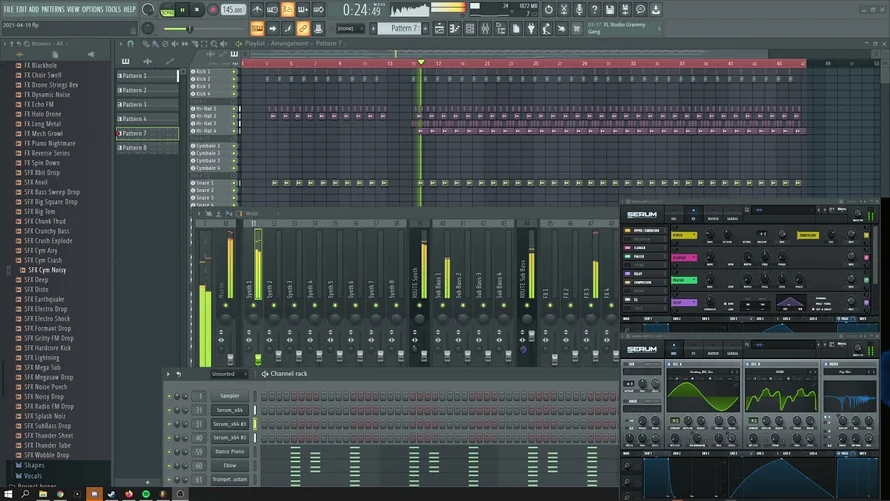The width and height of the screenshot is (890, 501).
Task: Click the Record button in transport
Action: [x=213, y=9]
